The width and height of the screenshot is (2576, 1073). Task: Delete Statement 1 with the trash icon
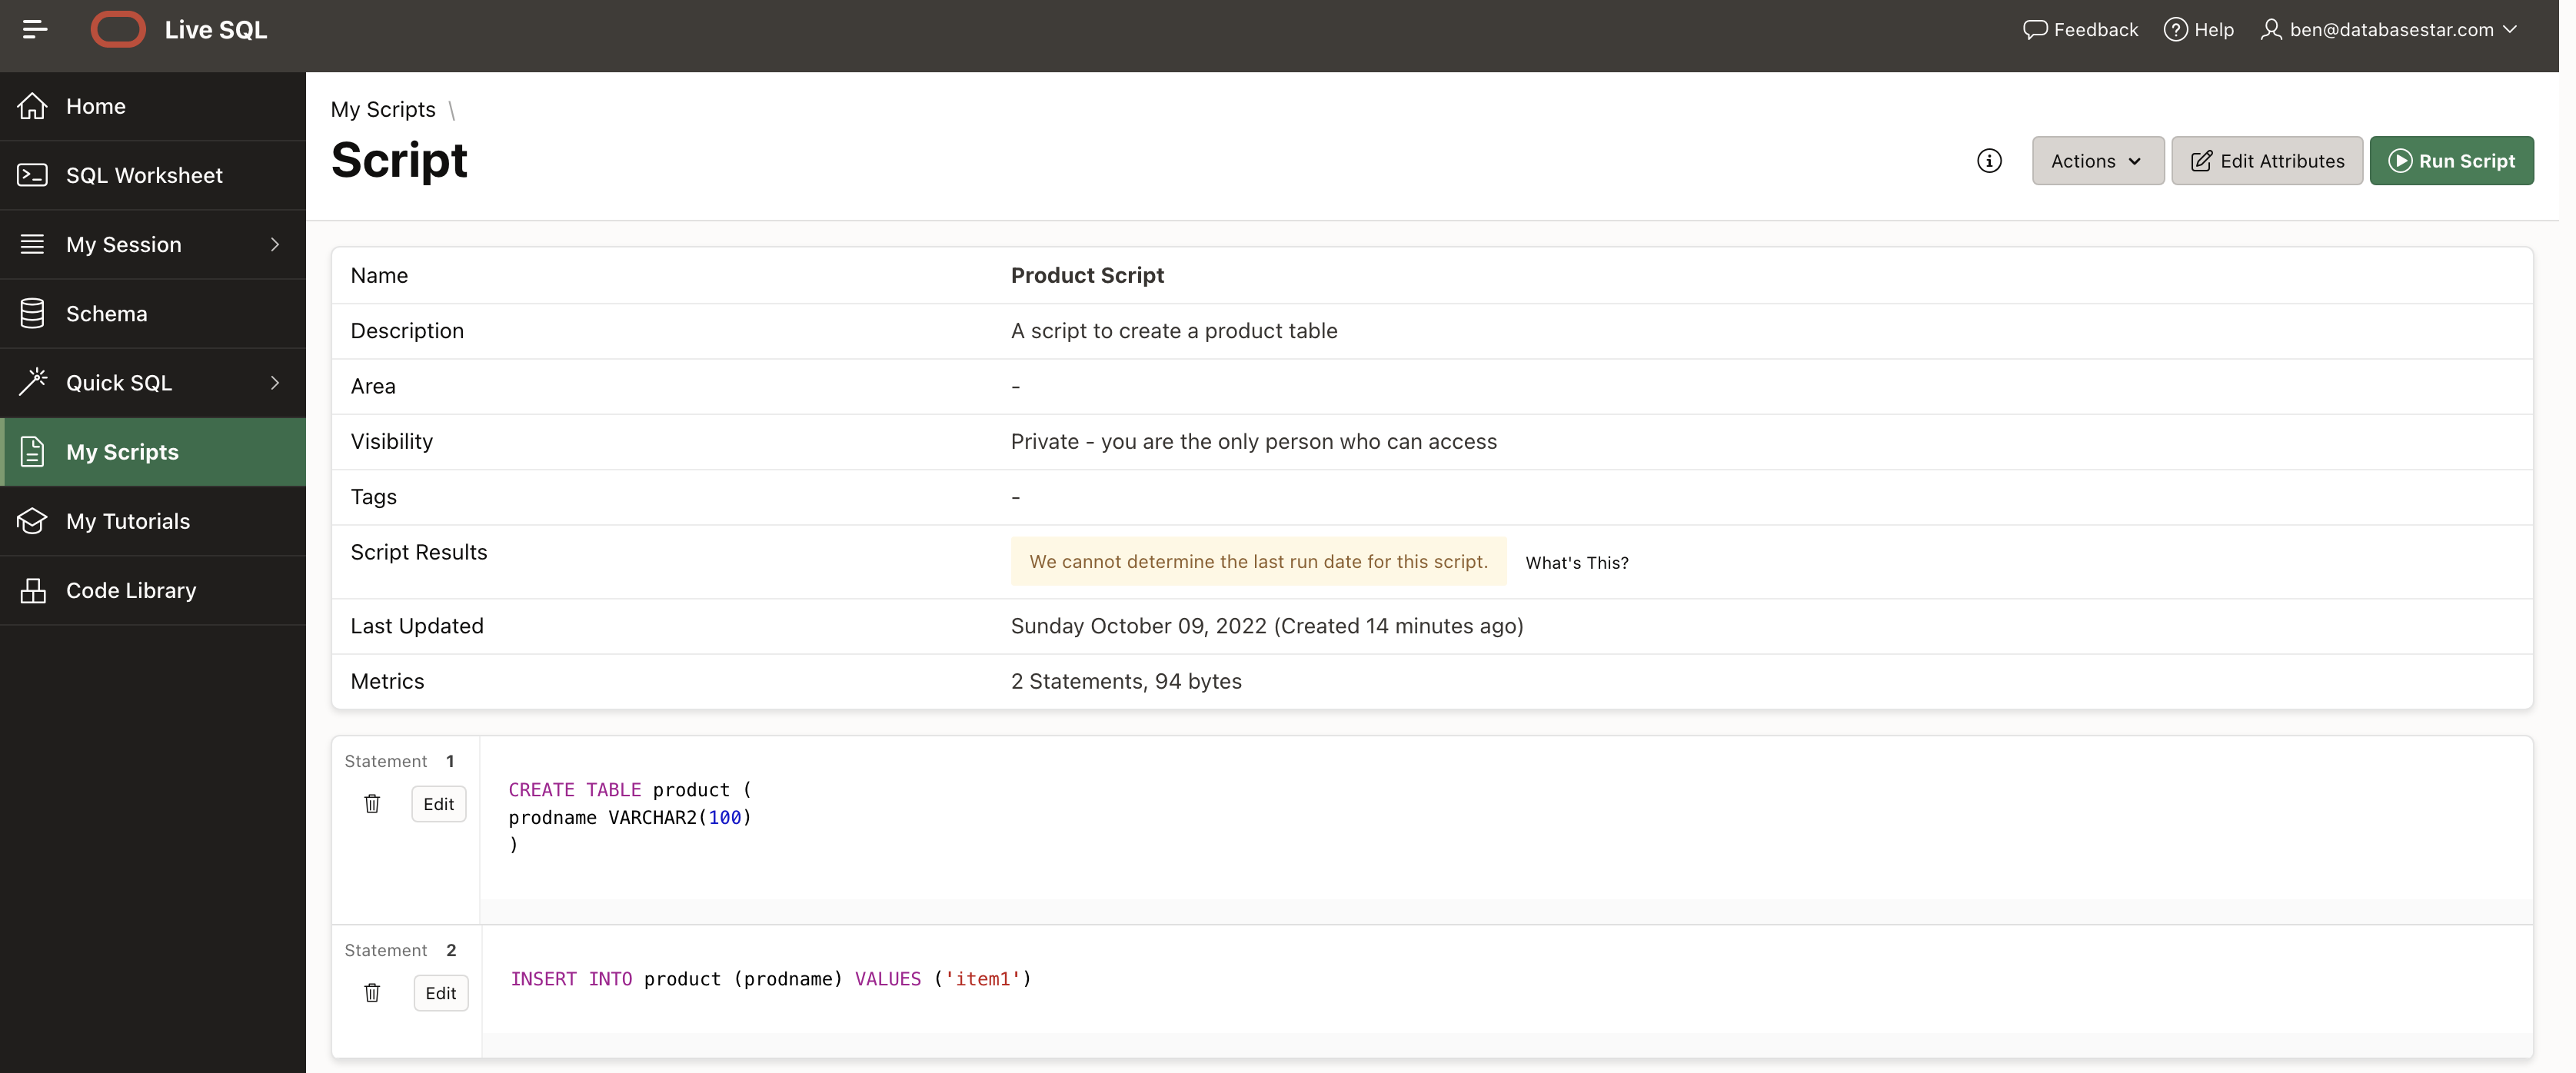[x=372, y=804]
